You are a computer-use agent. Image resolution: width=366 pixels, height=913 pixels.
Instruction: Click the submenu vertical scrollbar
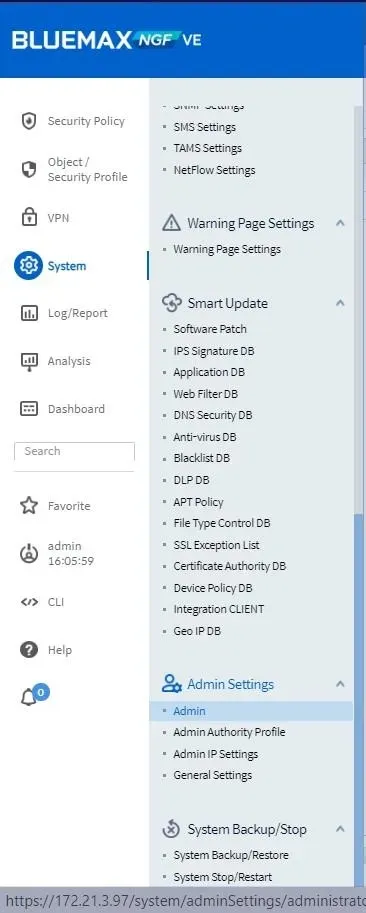tap(358, 699)
